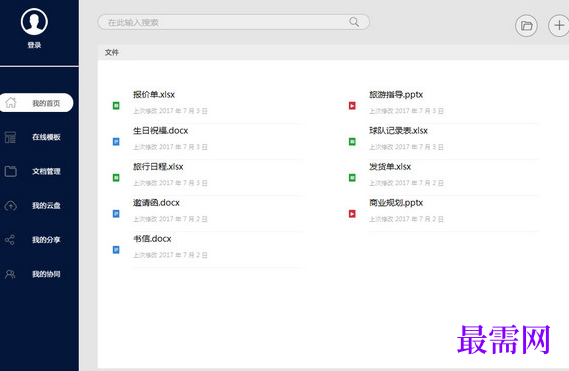Screen dimensions: 569x371
Task: Click the modified date under 旅游指导.pptx
Action: tap(406, 111)
